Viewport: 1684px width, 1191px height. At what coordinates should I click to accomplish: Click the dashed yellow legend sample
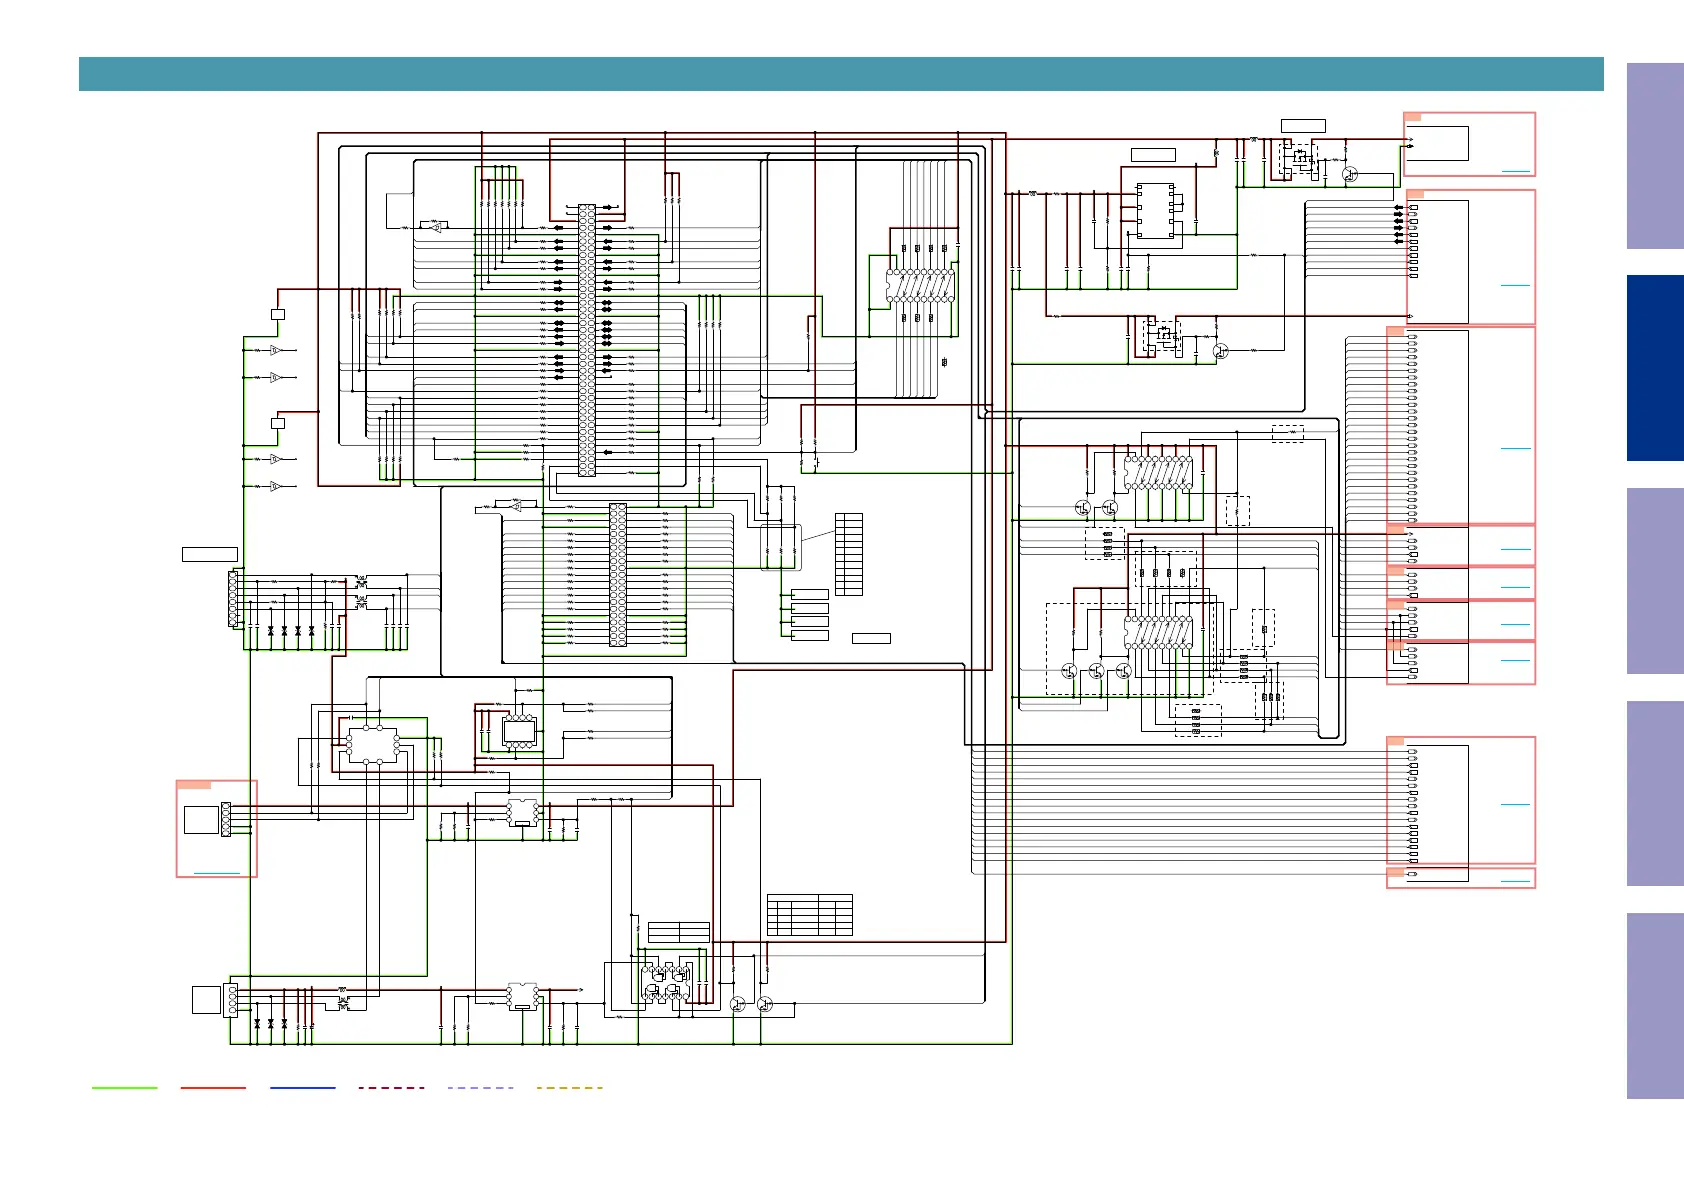tap(570, 1088)
